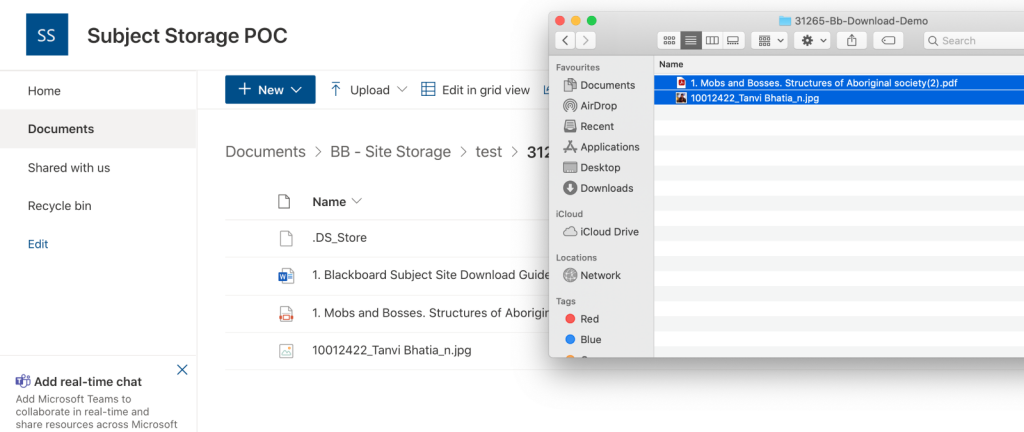
Task: Click the image file icon in SharePoint
Action: (286, 351)
